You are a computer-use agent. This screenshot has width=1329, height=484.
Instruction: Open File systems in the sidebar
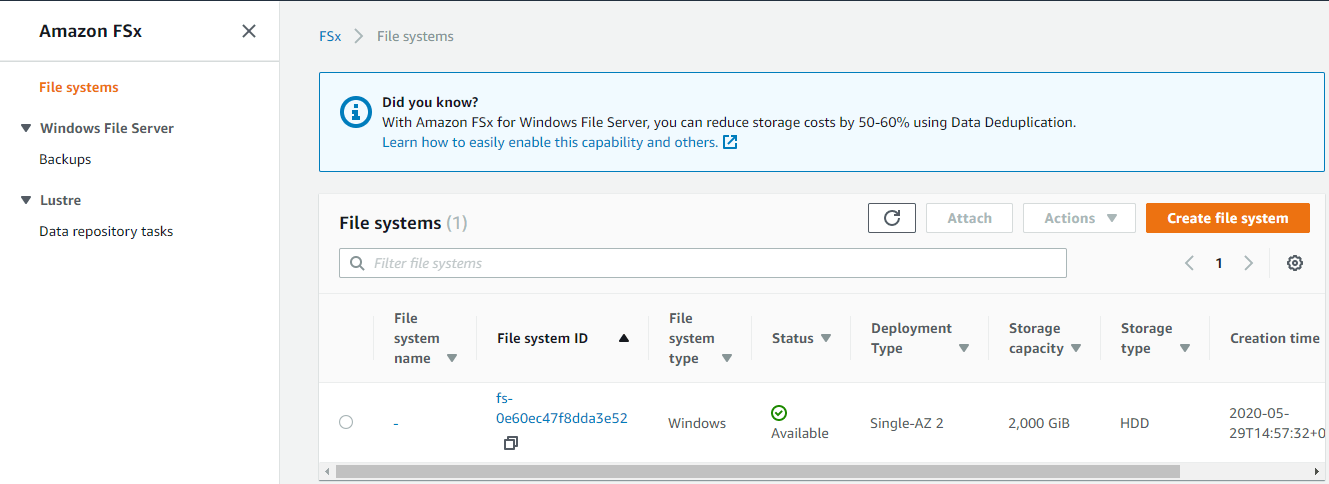coord(79,87)
